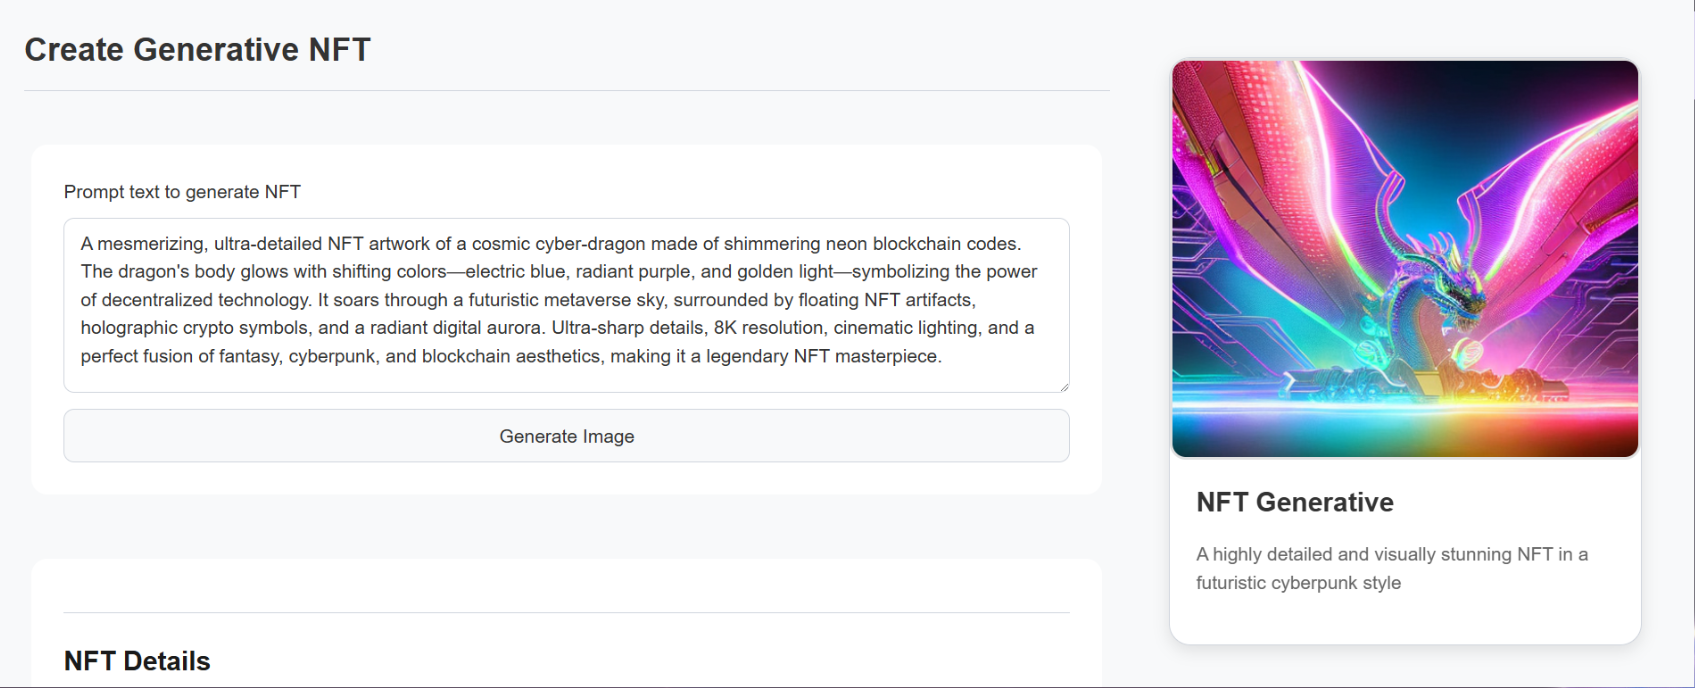Click the 'Prompt text to generate NFT' label
The width and height of the screenshot is (1695, 688).
point(182,192)
